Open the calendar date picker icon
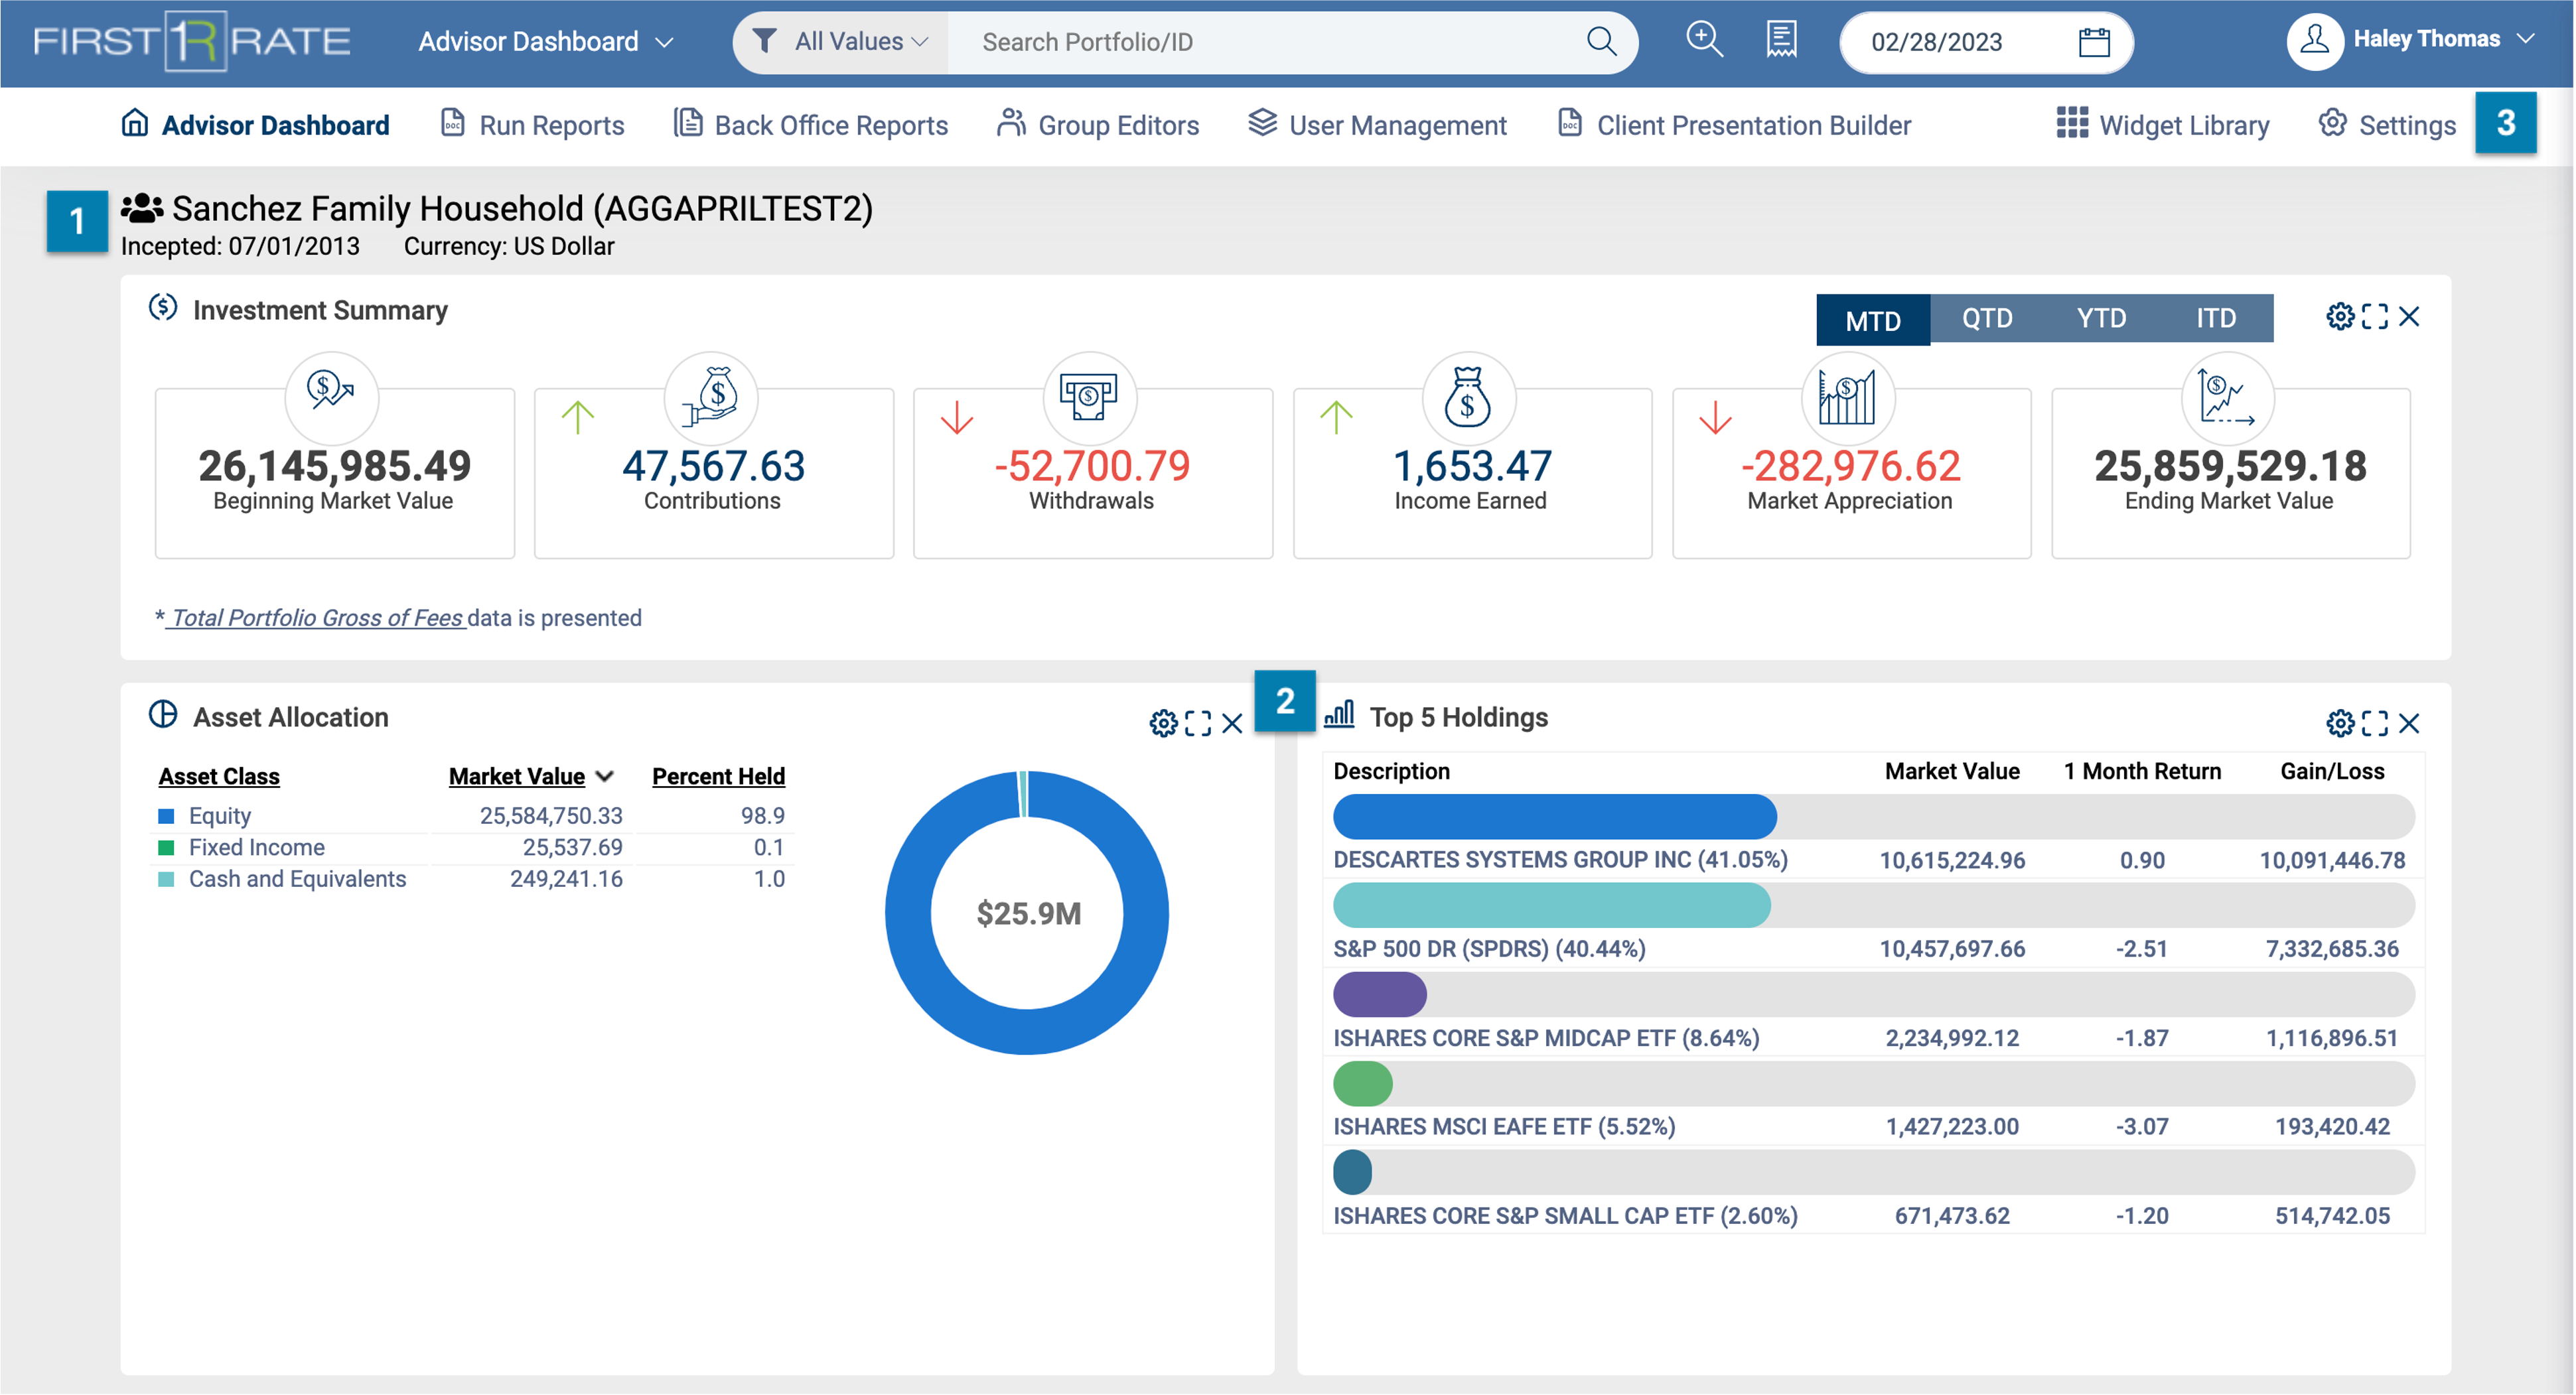This screenshot has width=2576, height=1395. tap(2094, 42)
